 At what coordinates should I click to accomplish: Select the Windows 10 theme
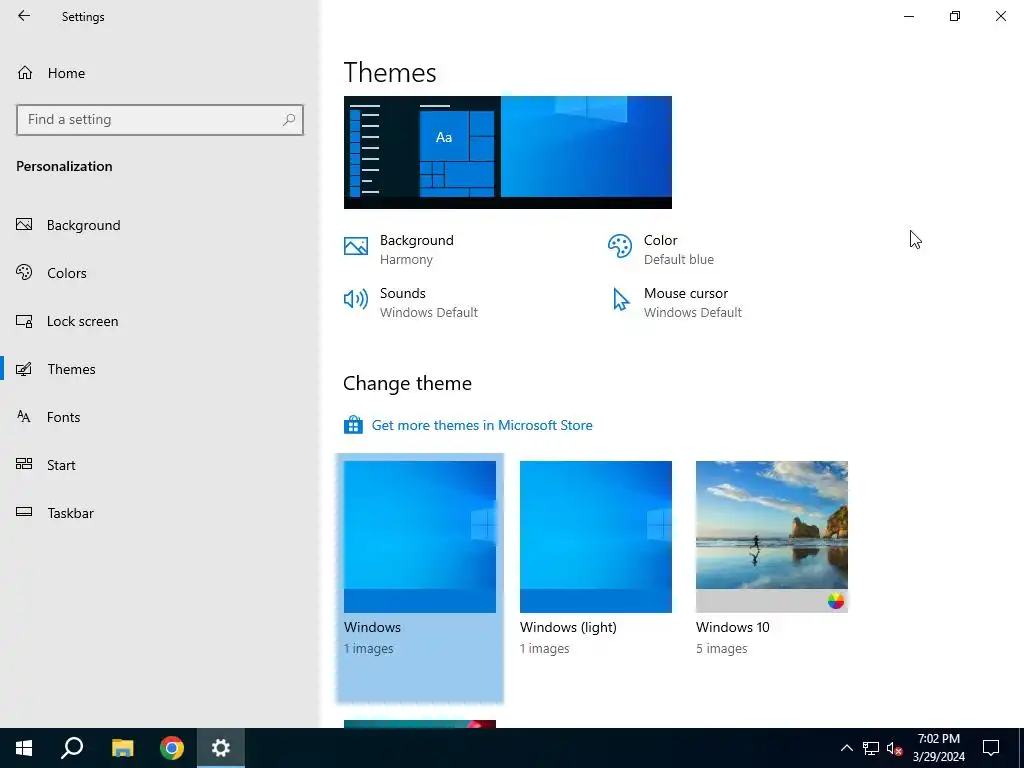[772, 537]
